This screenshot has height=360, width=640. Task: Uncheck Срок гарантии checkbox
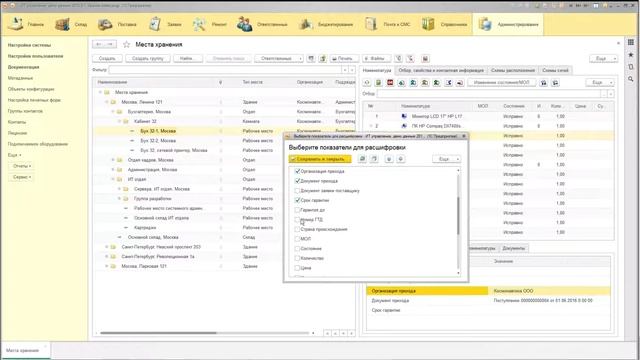click(x=297, y=200)
